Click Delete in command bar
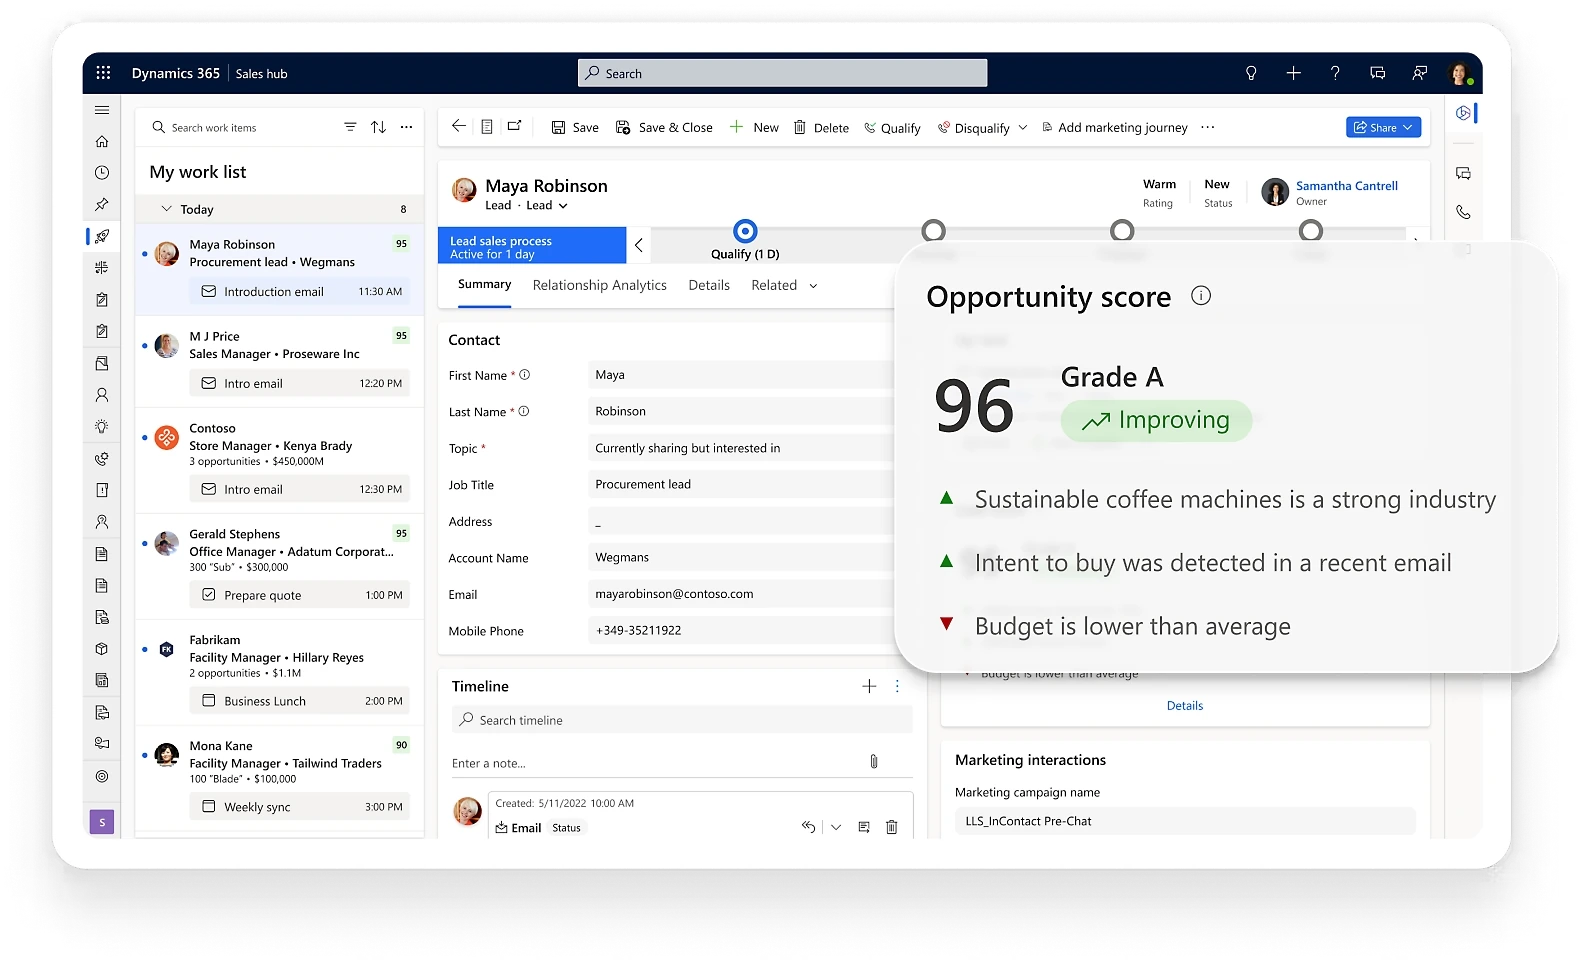This screenshot has height=962, width=1578. pyautogui.click(x=821, y=127)
